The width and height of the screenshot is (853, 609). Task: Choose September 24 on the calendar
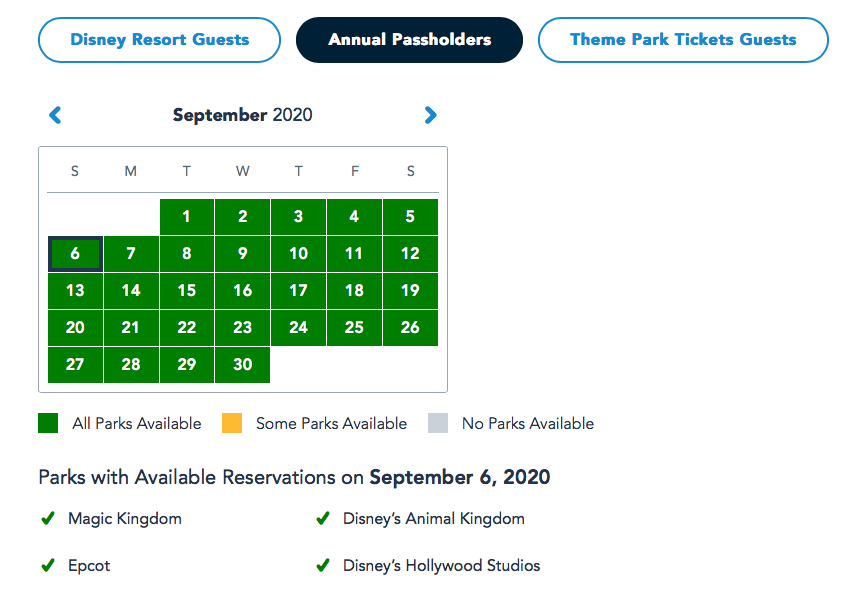point(298,328)
